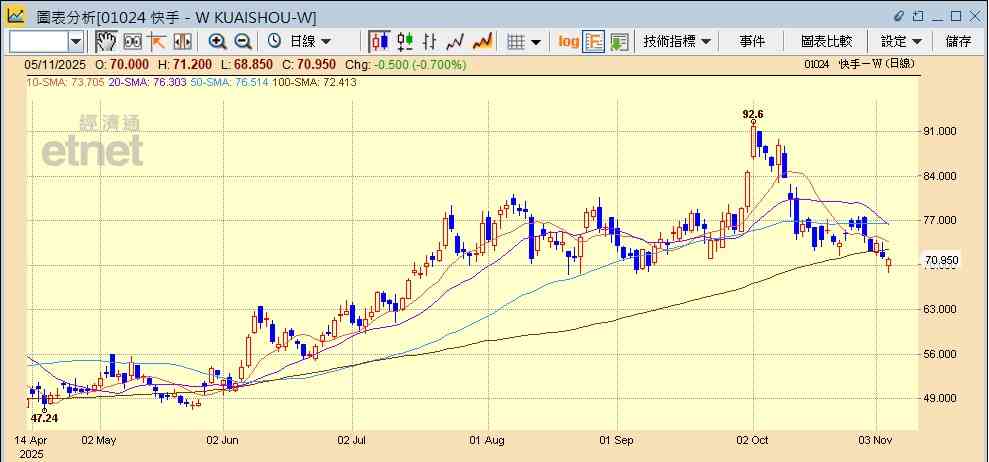The width and height of the screenshot is (989, 462).
Task: Zoom in on the chart
Action: 217,41
